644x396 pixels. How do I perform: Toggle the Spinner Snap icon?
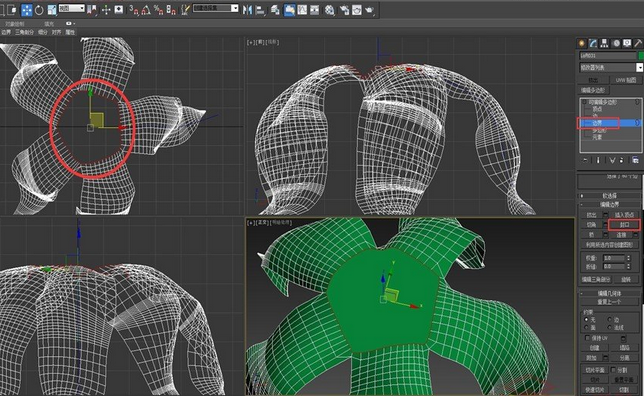[x=171, y=10]
